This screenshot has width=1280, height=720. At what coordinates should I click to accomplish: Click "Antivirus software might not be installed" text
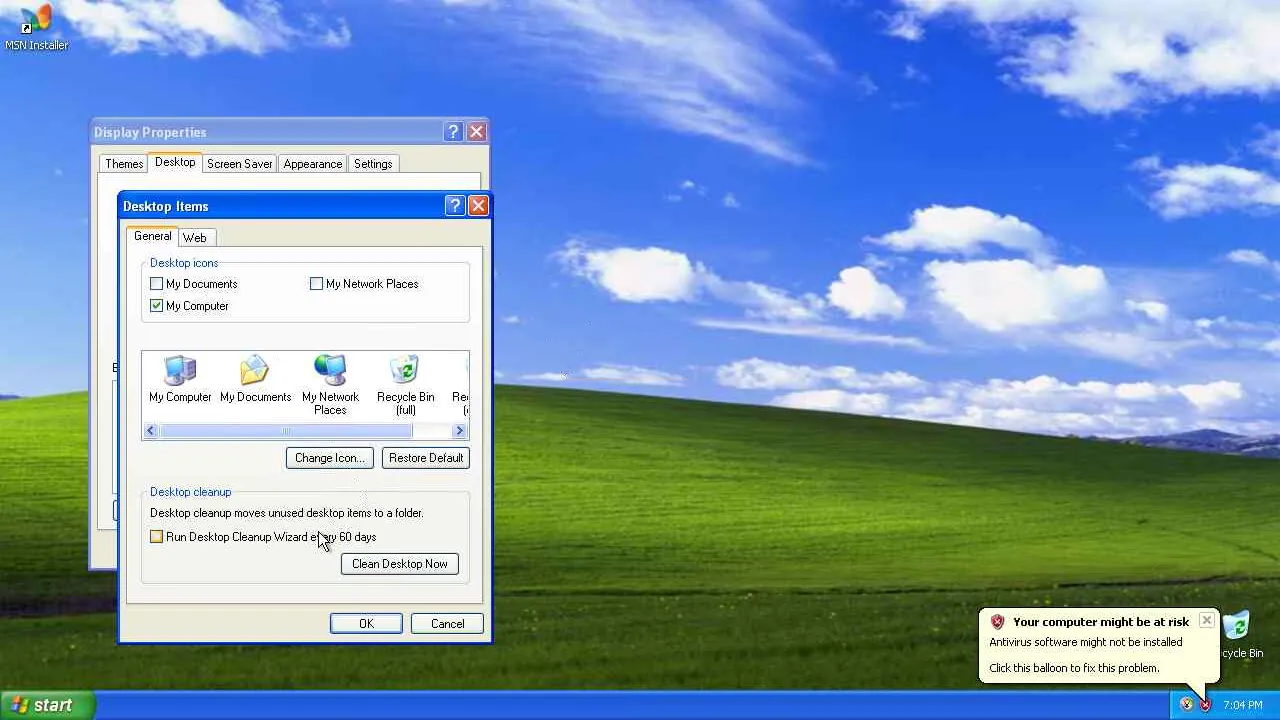1086,642
